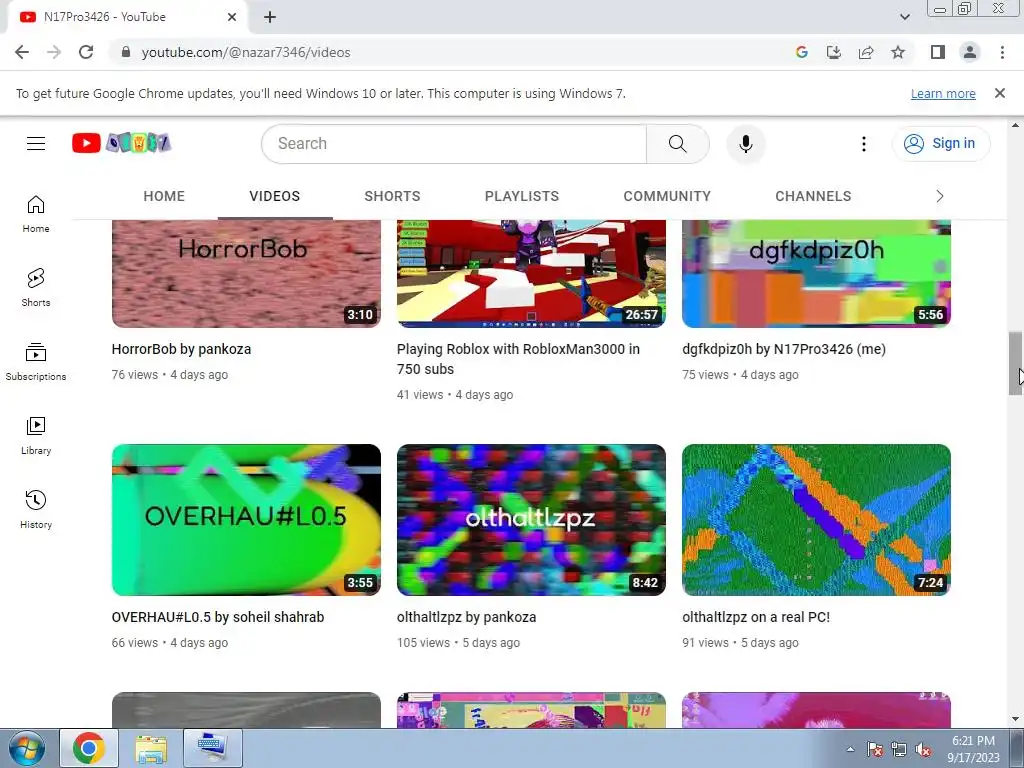This screenshot has width=1024, height=768.
Task: Share this page icon in address bar
Action: 866,52
